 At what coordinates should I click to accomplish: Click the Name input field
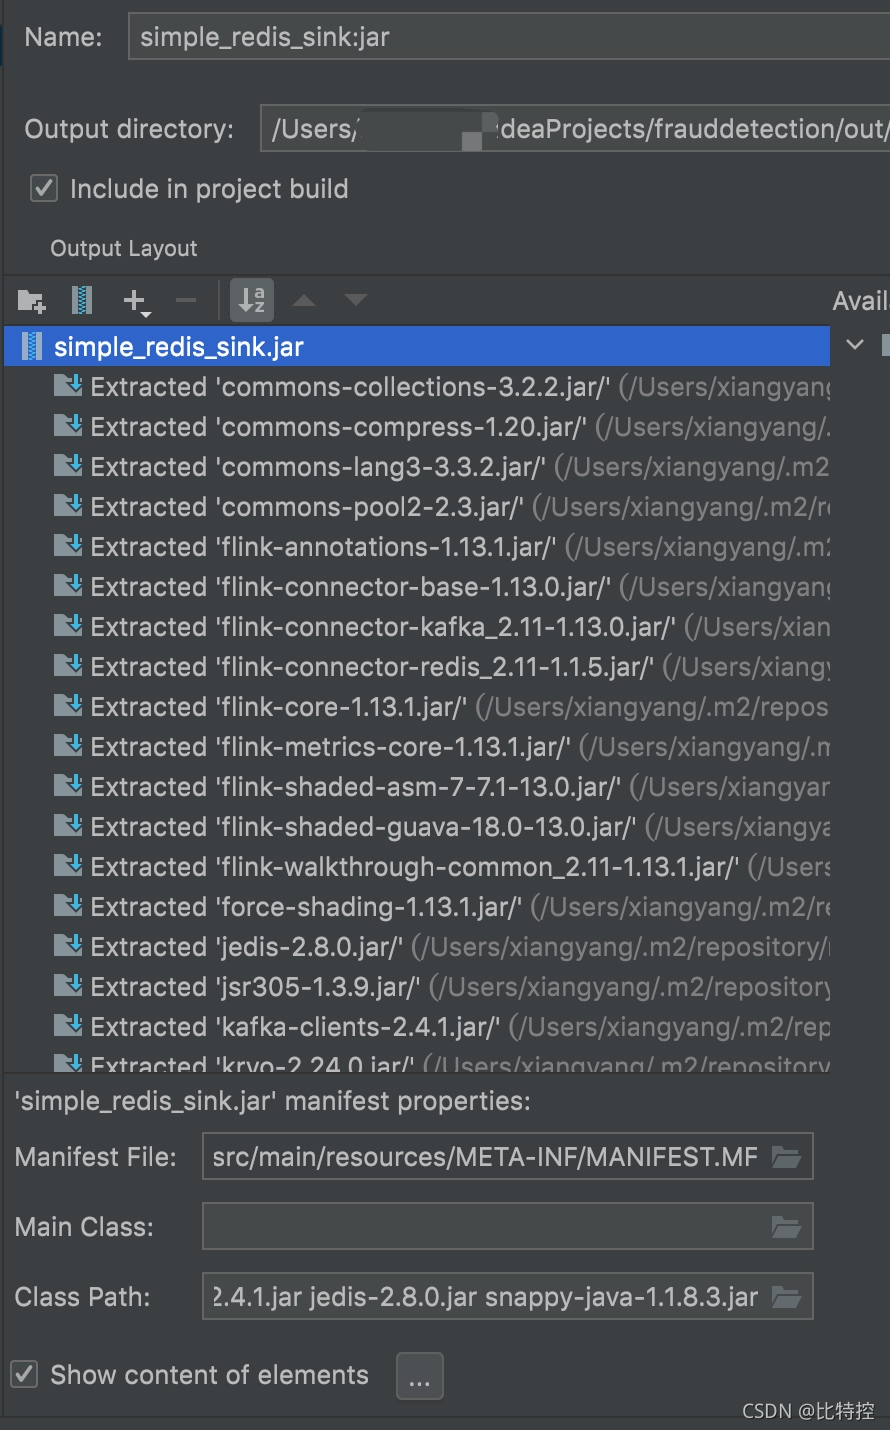click(509, 37)
